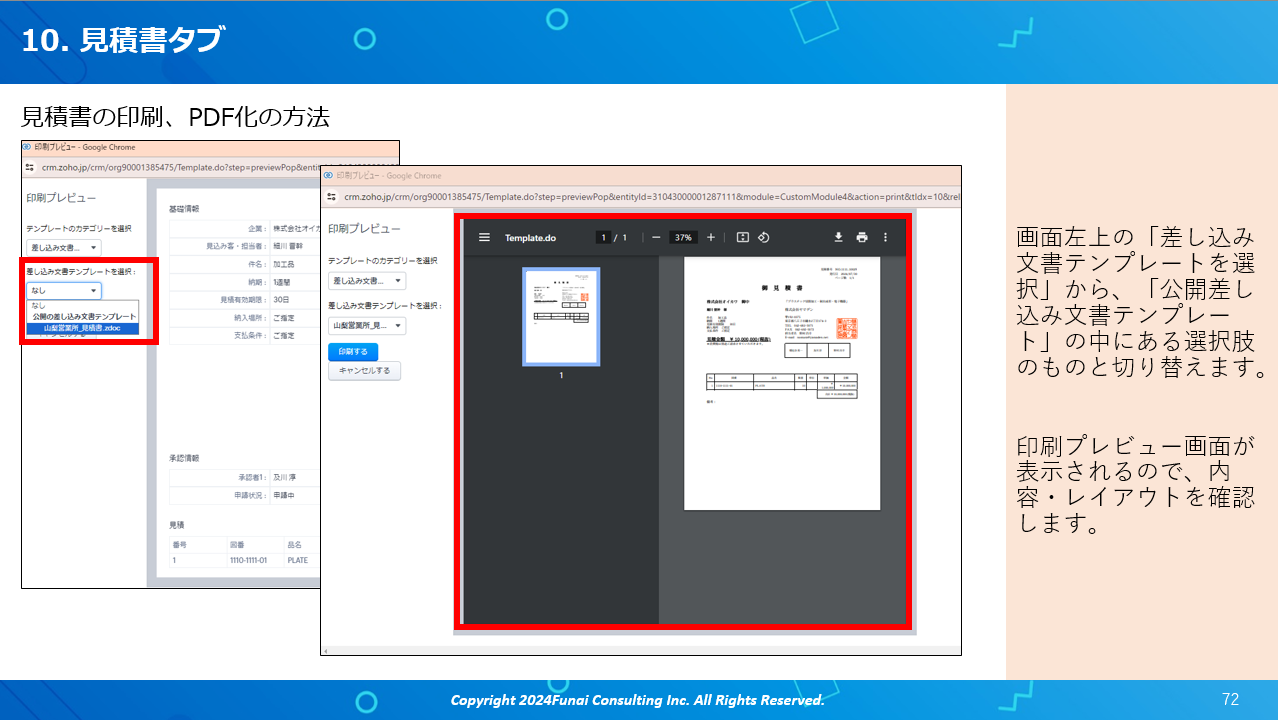Viewport: 1278px width, 720px height.
Task: Click site info icon in back window address bar
Action: [x=30, y=167]
